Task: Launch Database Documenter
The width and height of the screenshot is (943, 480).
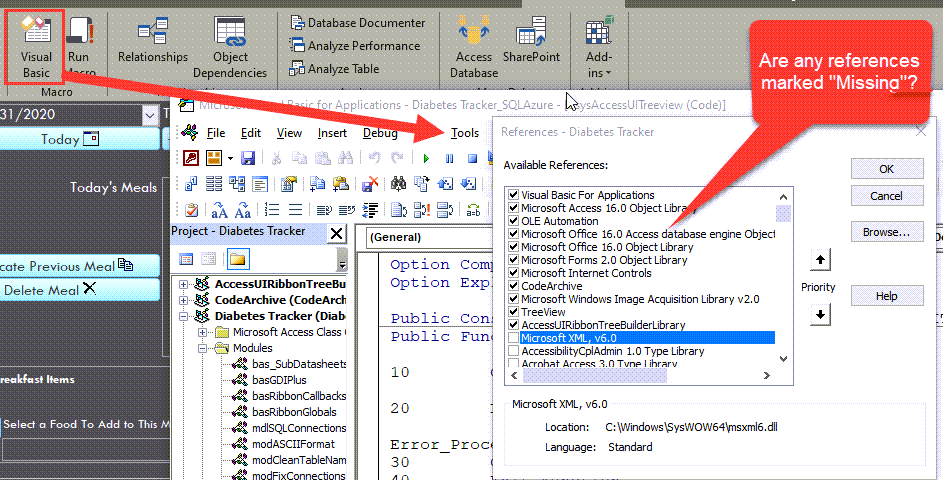Action: point(358,23)
